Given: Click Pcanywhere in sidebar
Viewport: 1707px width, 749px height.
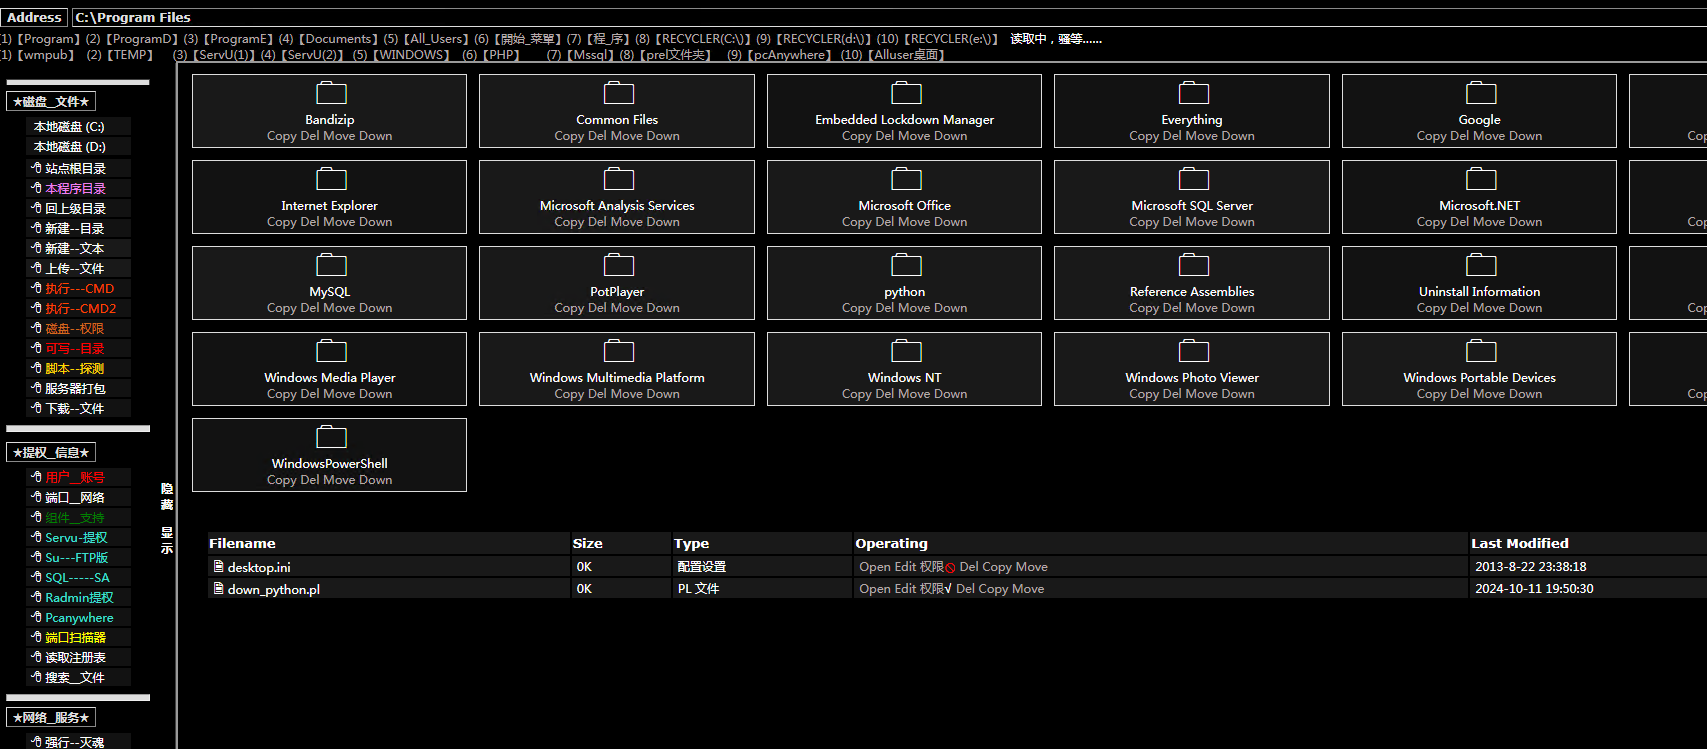Looking at the screenshot, I should [x=79, y=618].
